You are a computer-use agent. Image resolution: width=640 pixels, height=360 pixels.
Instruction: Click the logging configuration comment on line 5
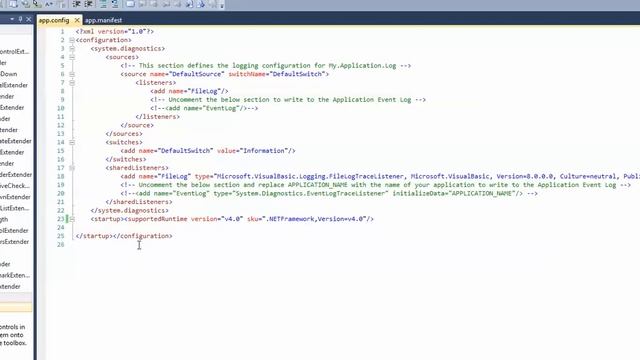(266, 66)
